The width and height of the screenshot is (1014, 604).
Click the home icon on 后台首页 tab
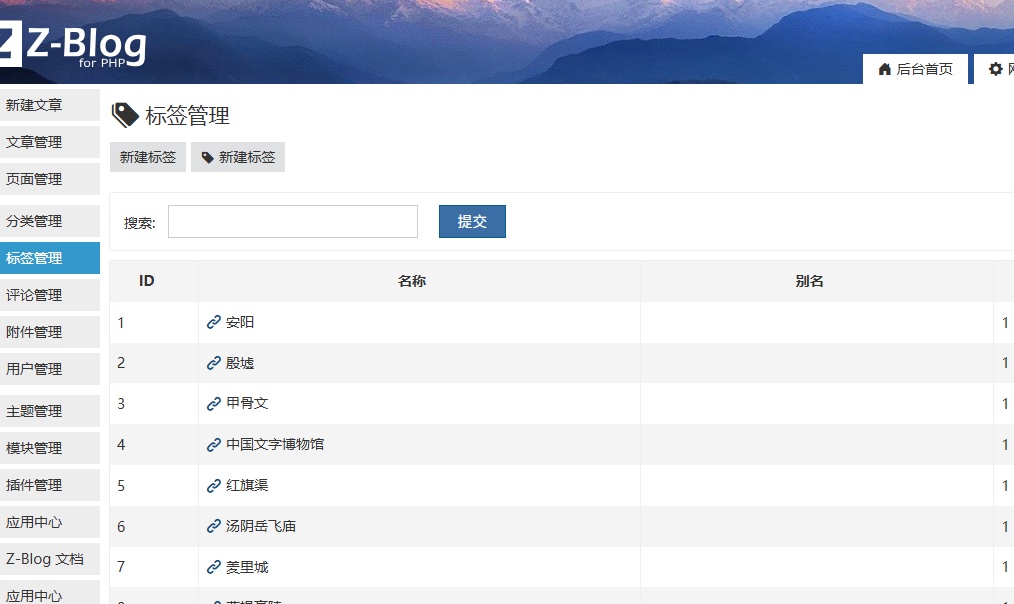[x=885, y=69]
